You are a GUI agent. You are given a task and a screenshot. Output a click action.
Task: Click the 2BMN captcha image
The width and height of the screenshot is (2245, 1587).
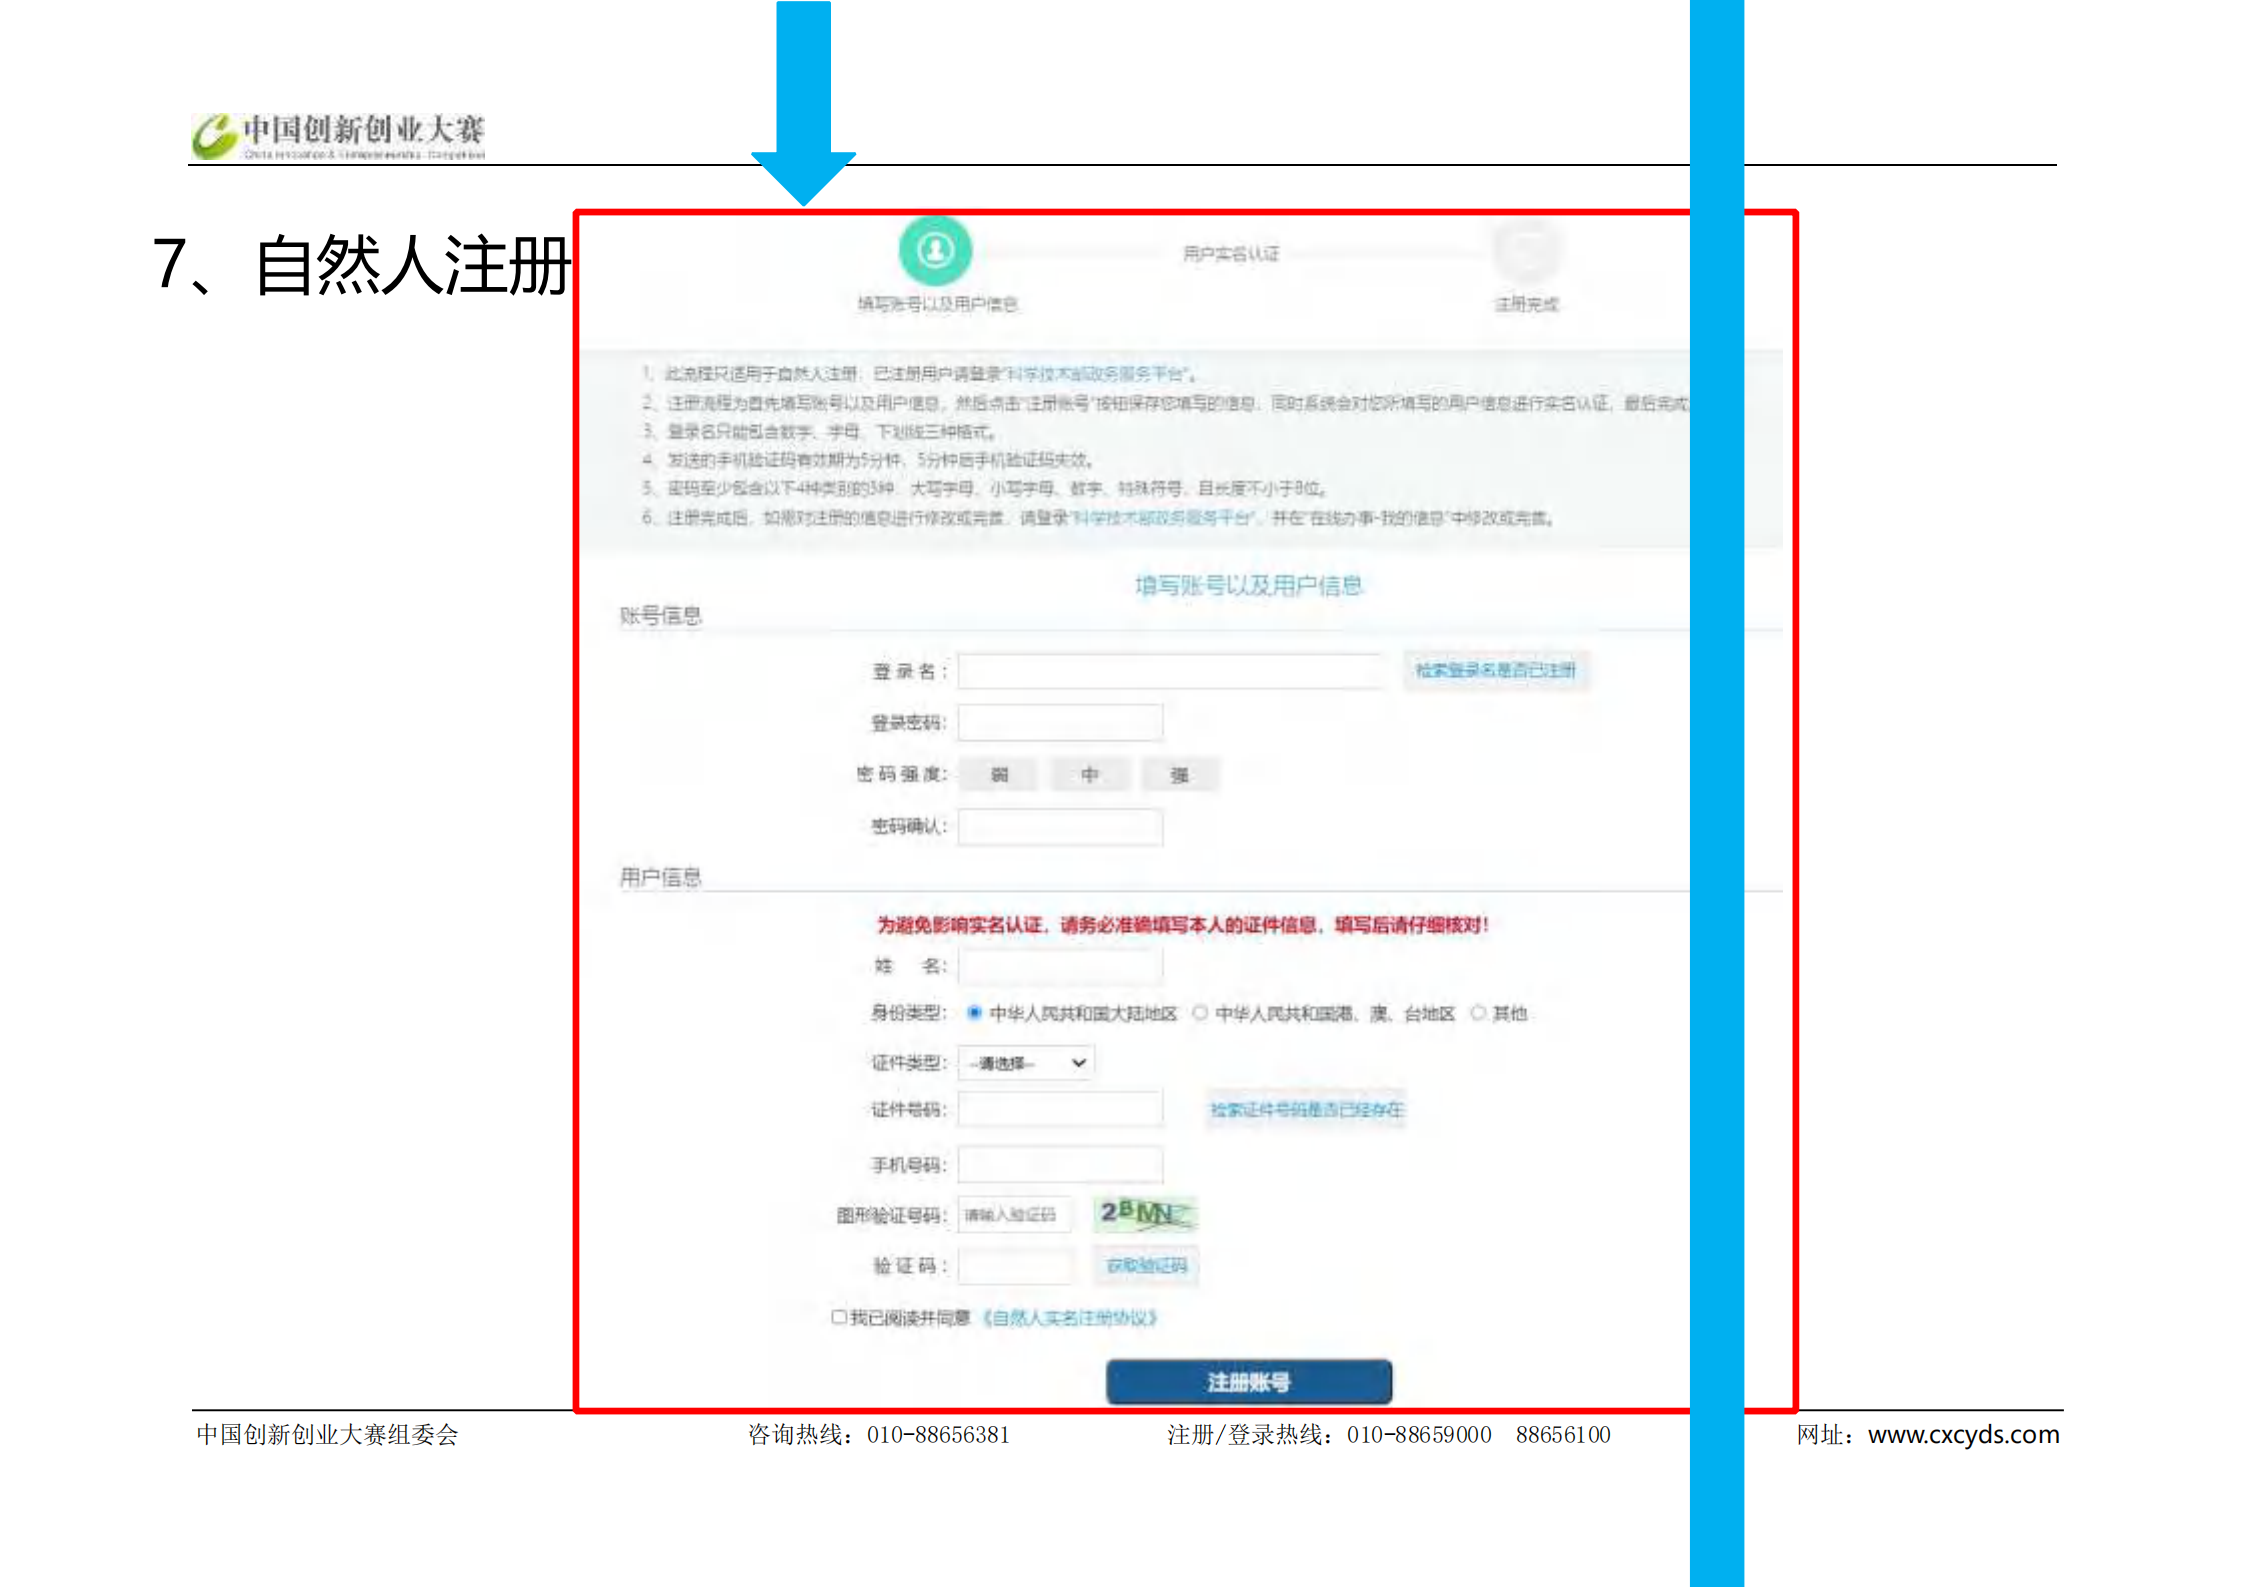coord(1145,1213)
